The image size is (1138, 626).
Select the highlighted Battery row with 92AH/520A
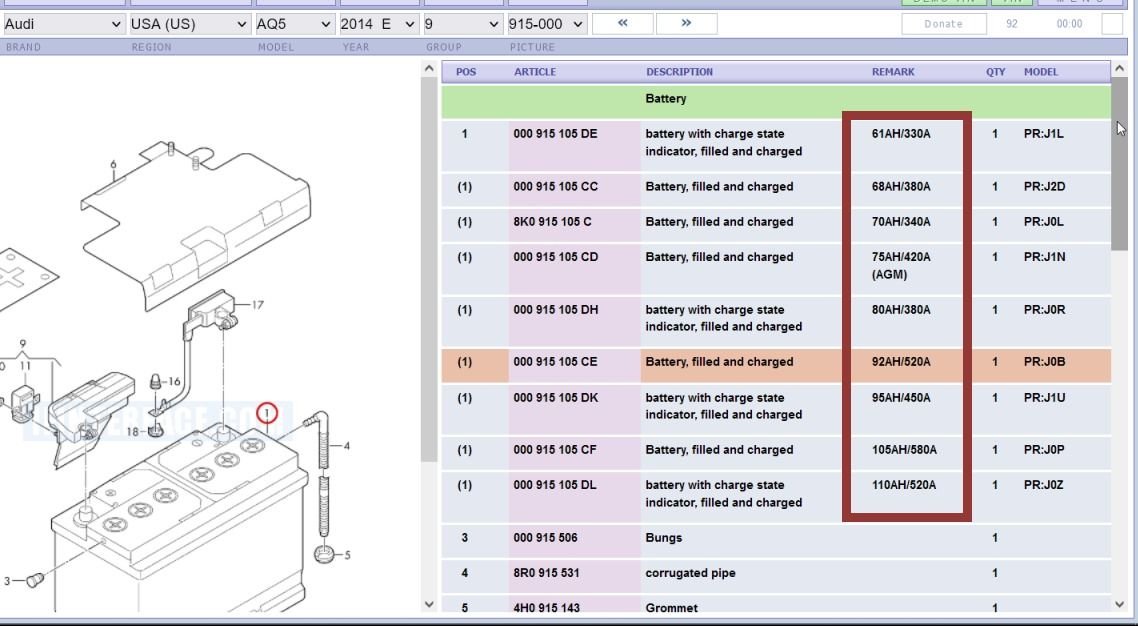(741, 362)
